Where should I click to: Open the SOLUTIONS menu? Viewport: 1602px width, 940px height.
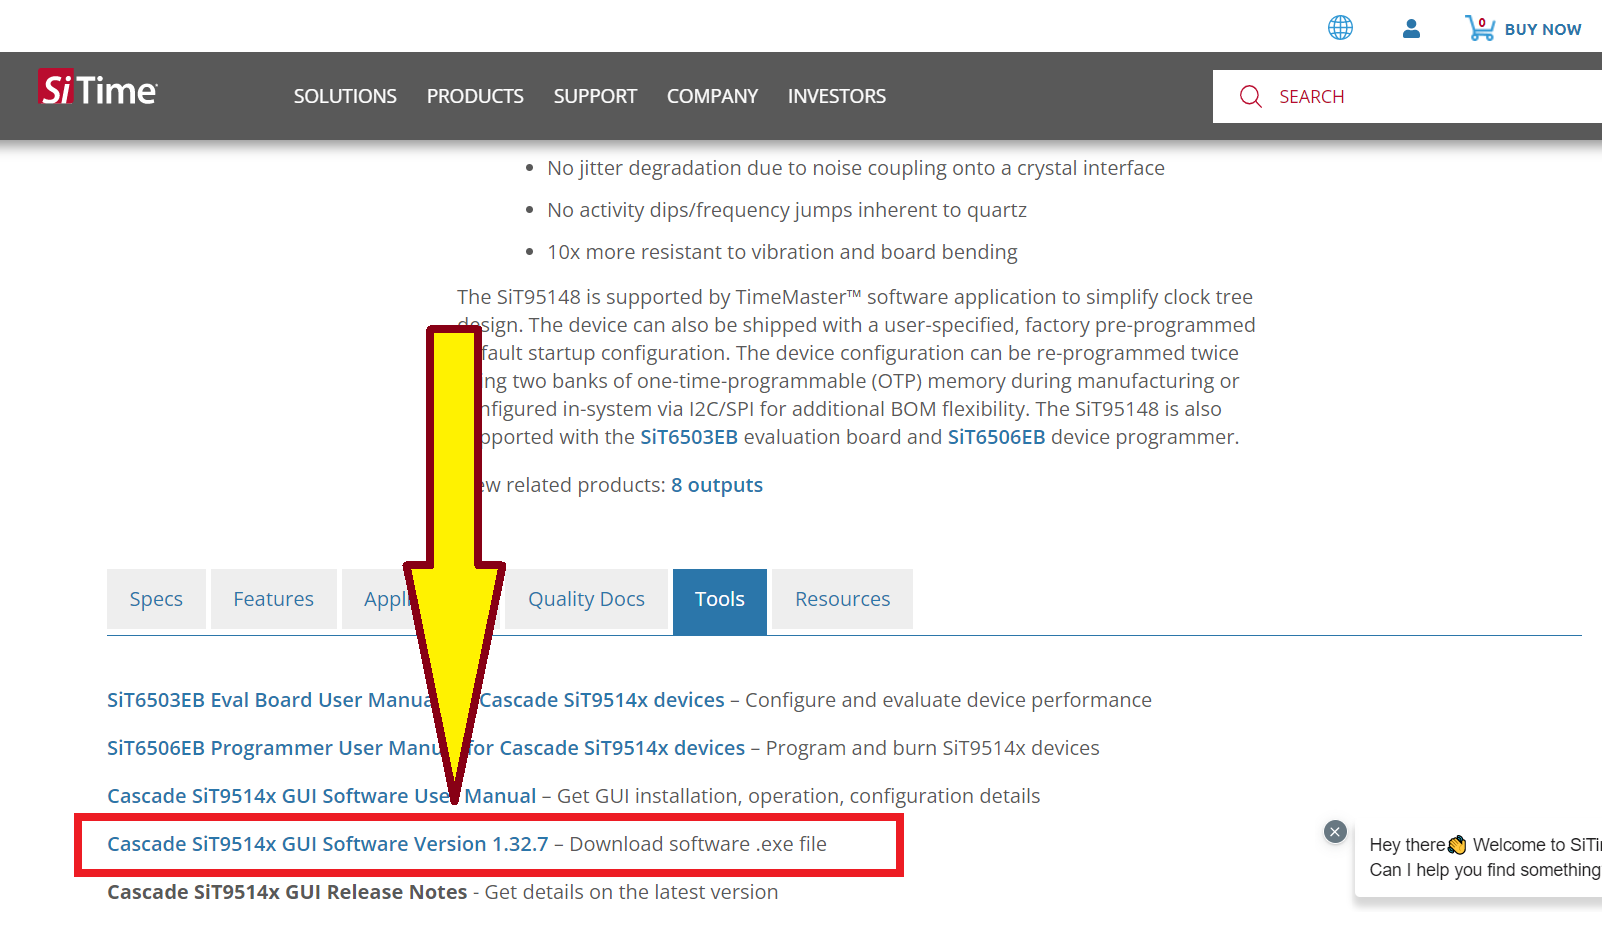pyautogui.click(x=345, y=96)
